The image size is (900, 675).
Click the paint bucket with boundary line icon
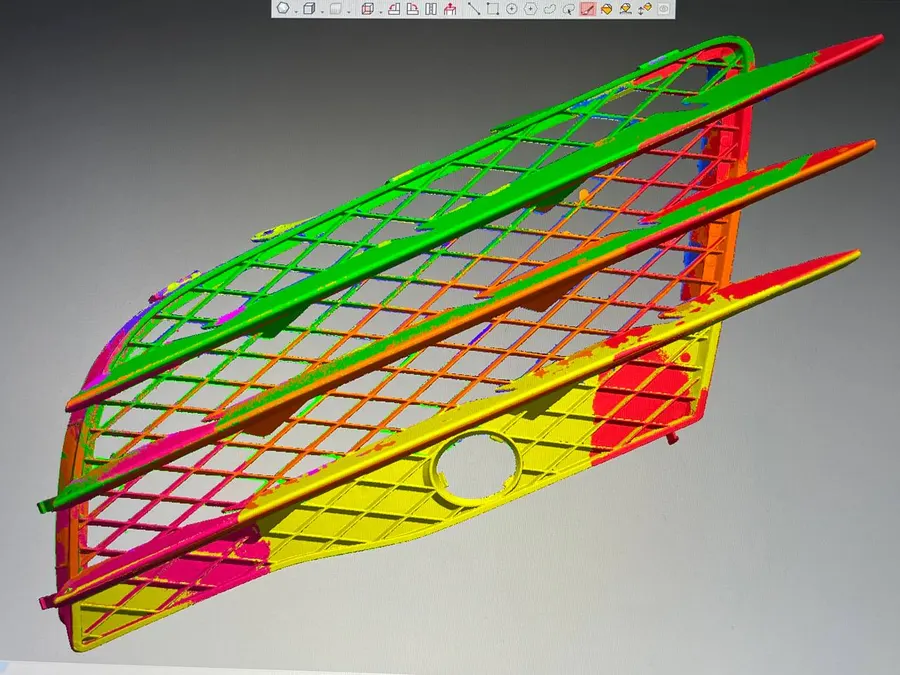coord(626,8)
